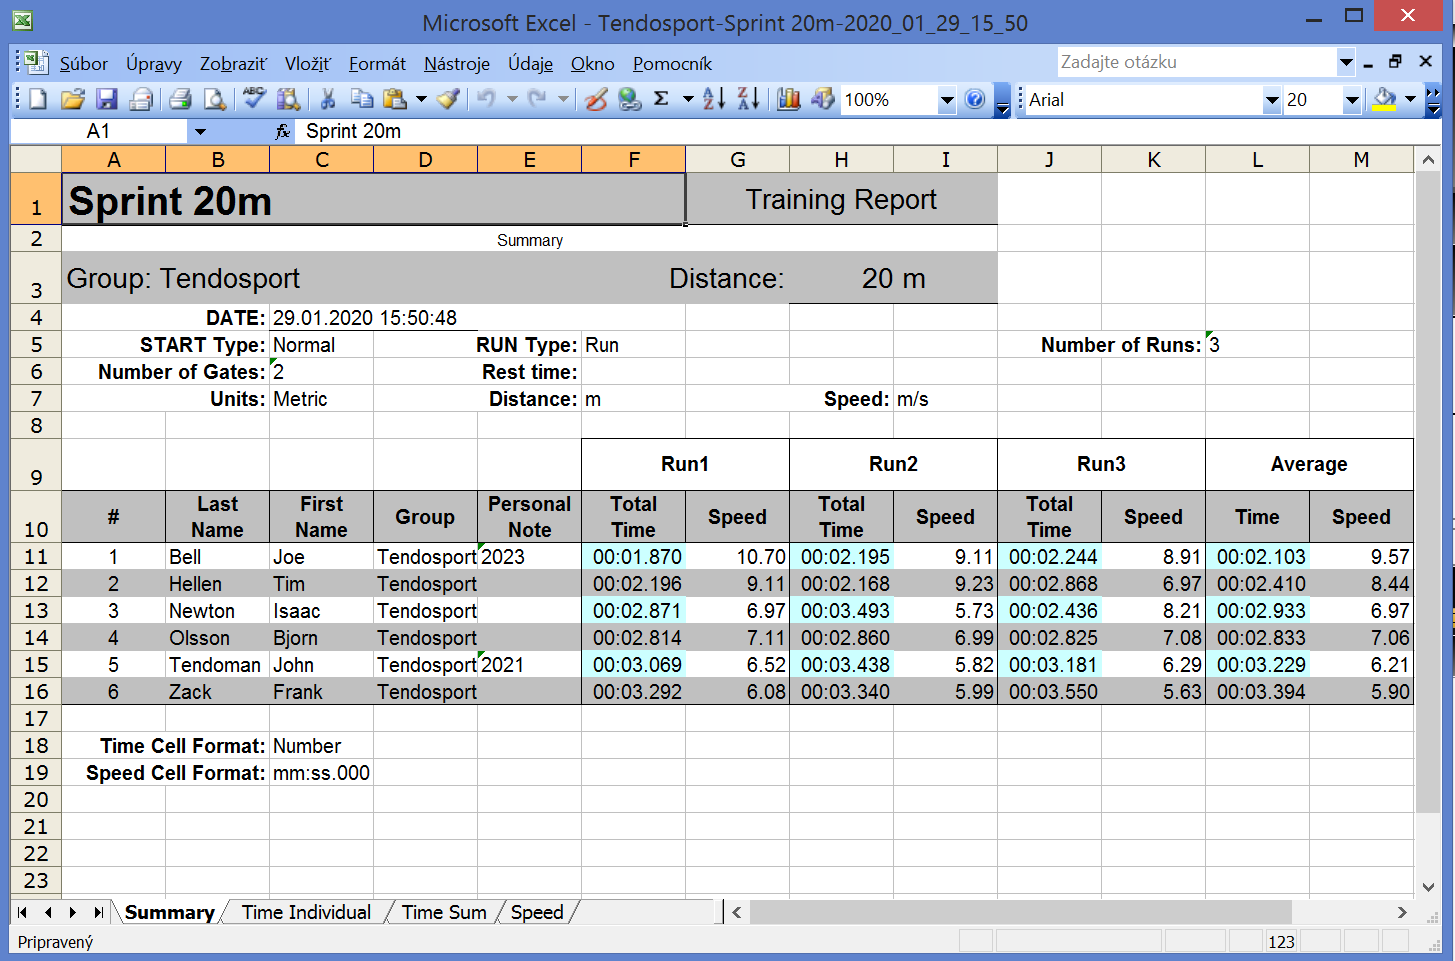This screenshot has width=1455, height=961.
Task: Open Paste options dropdown arrow
Action: [x=421, y=99]
